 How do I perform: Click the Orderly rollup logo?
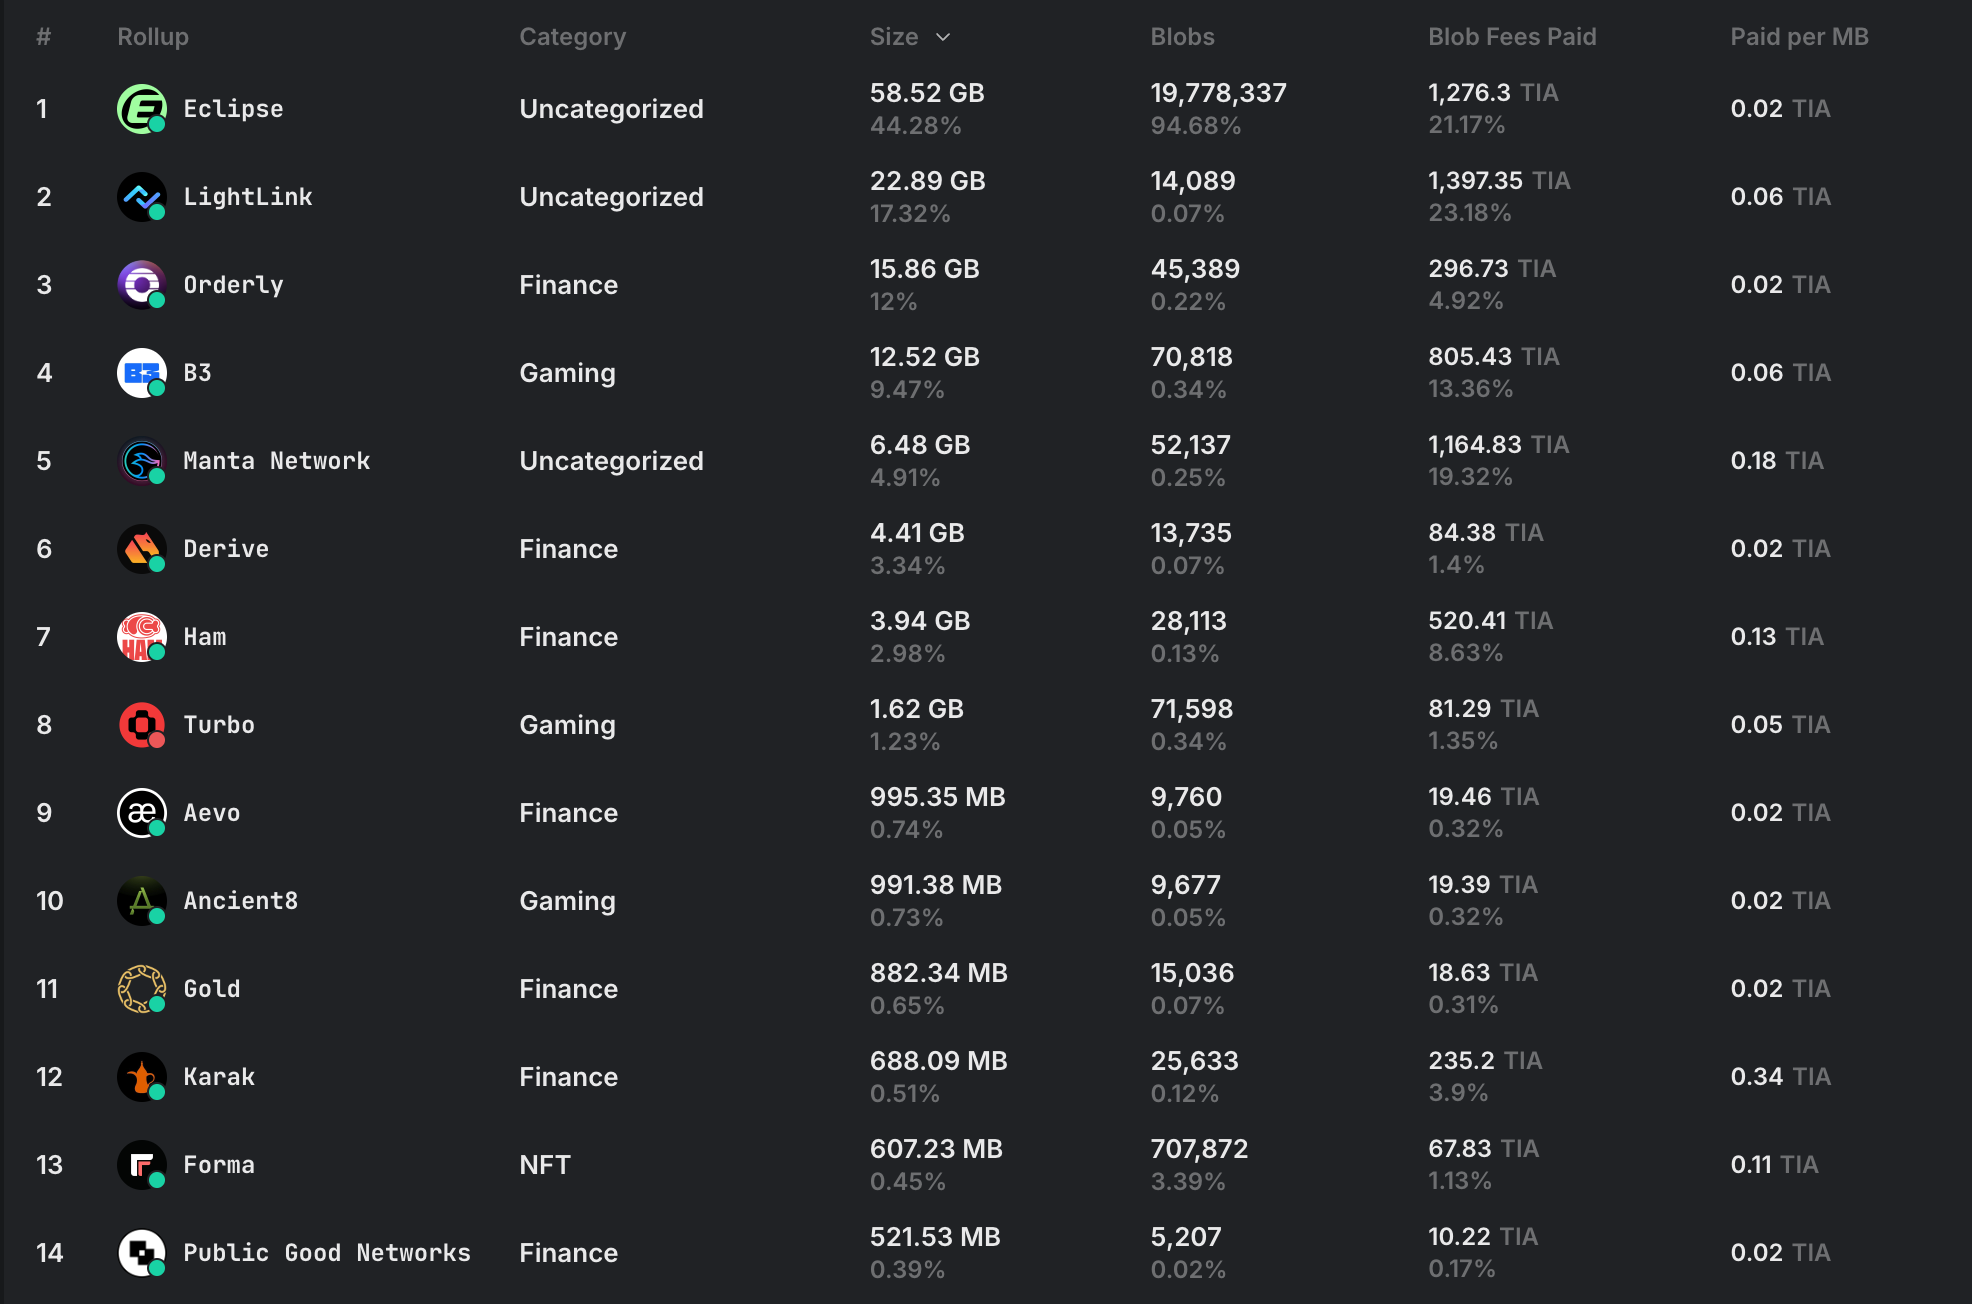141,285
